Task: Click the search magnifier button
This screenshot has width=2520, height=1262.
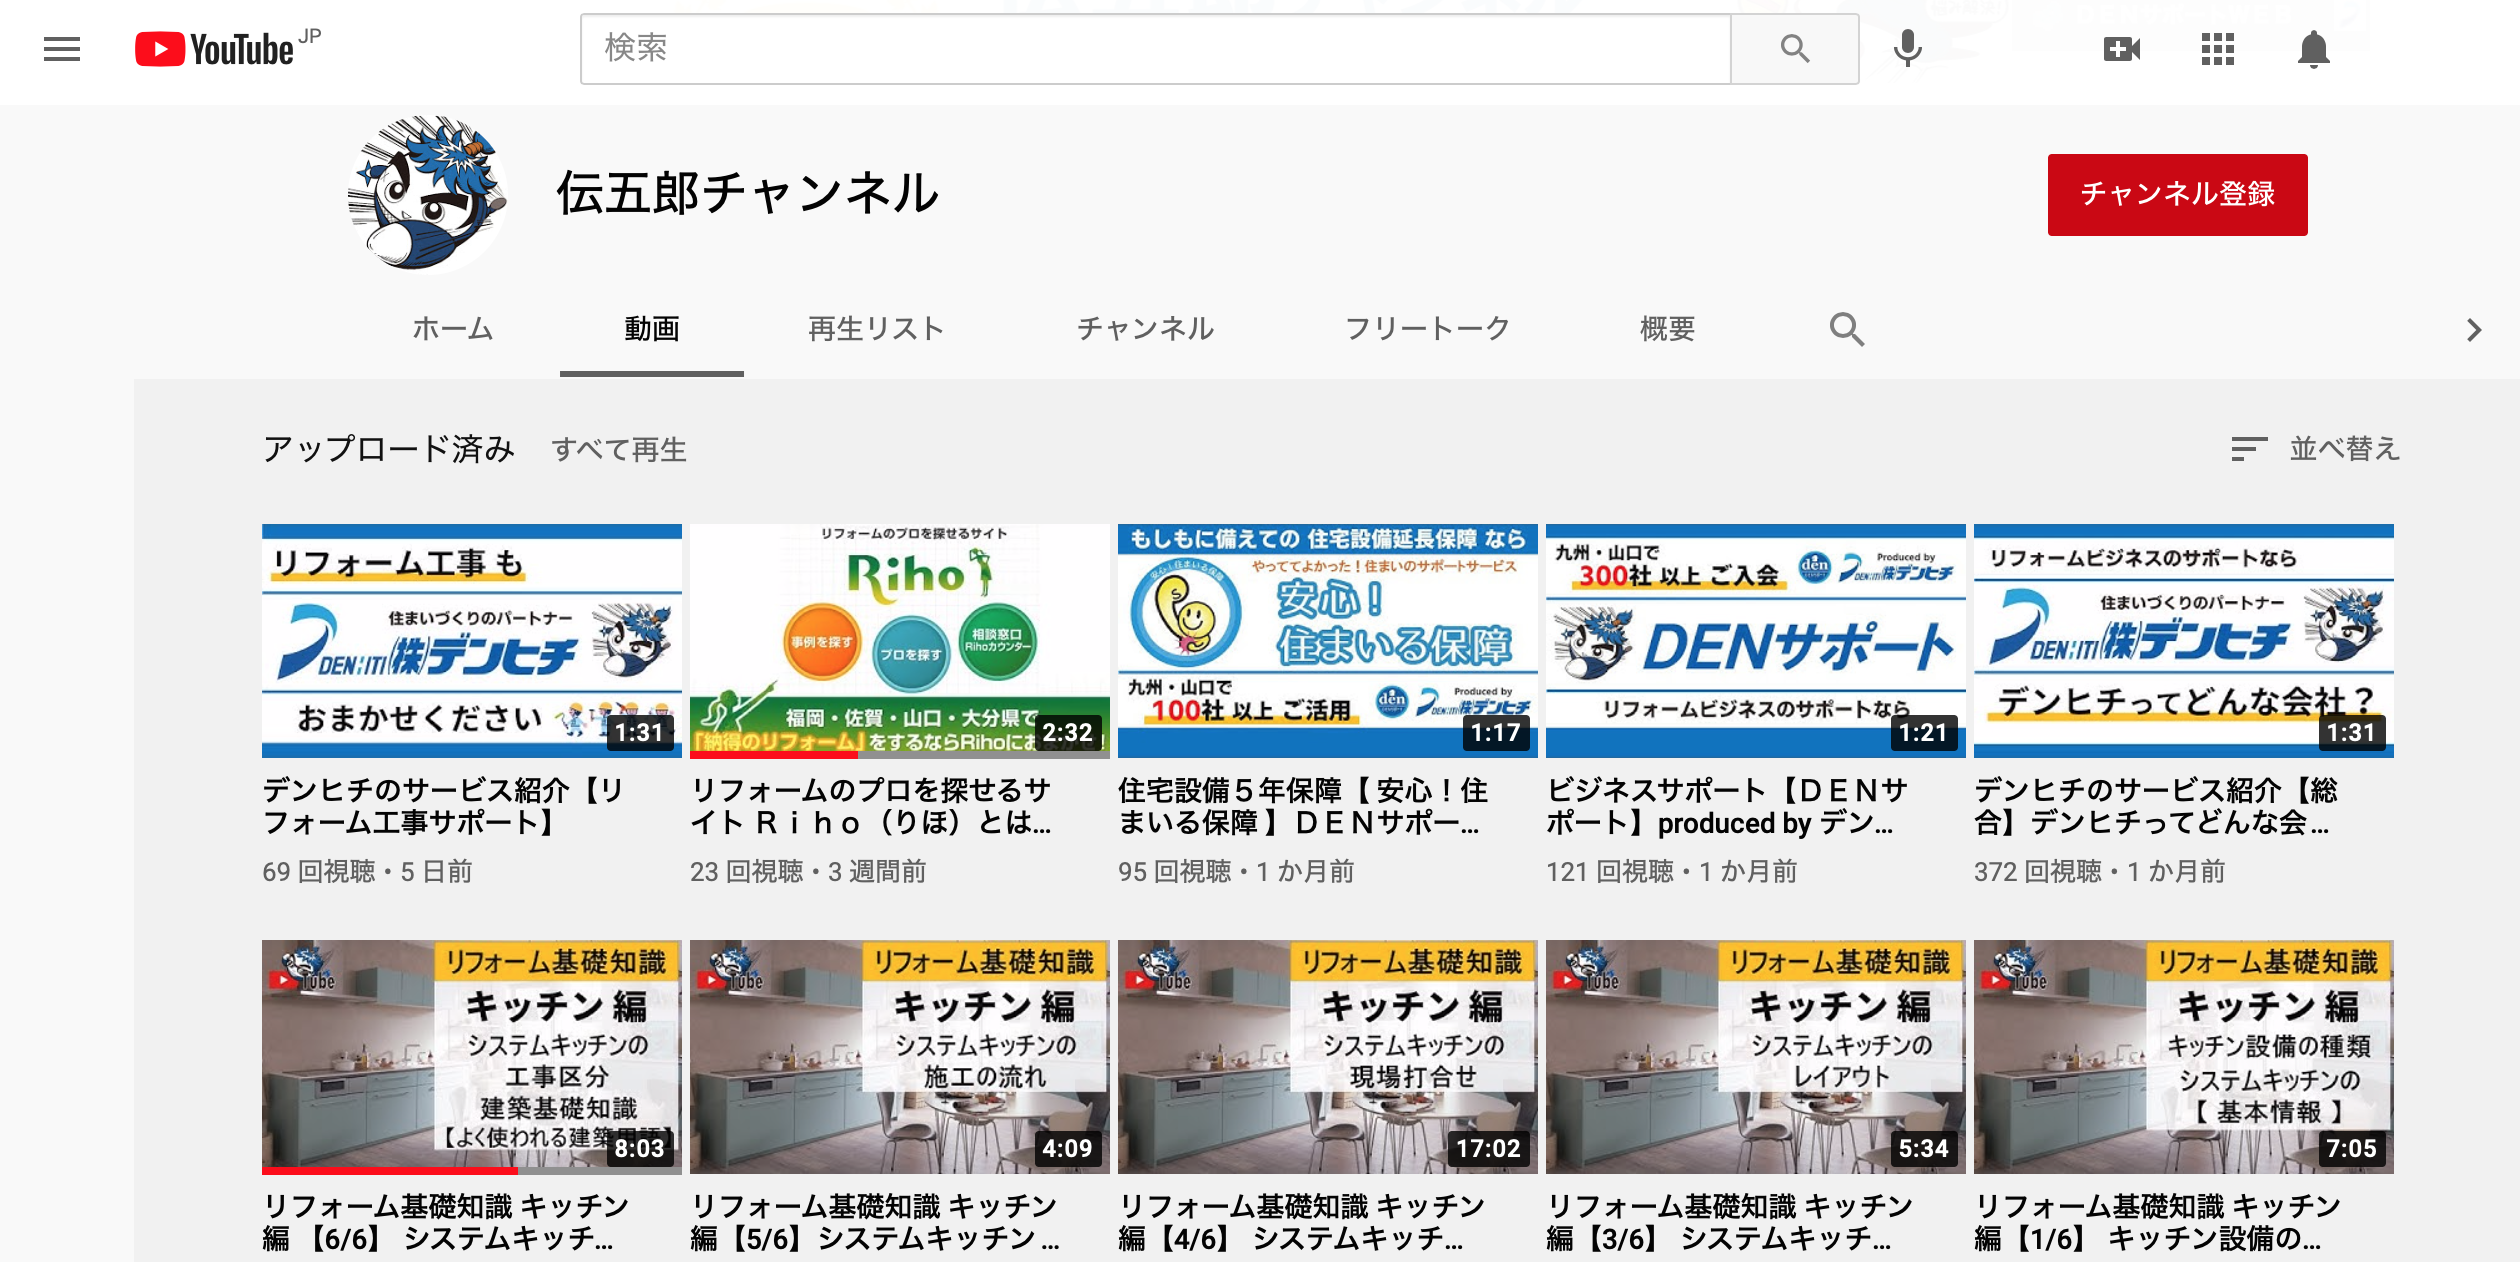Action: 1795,48
